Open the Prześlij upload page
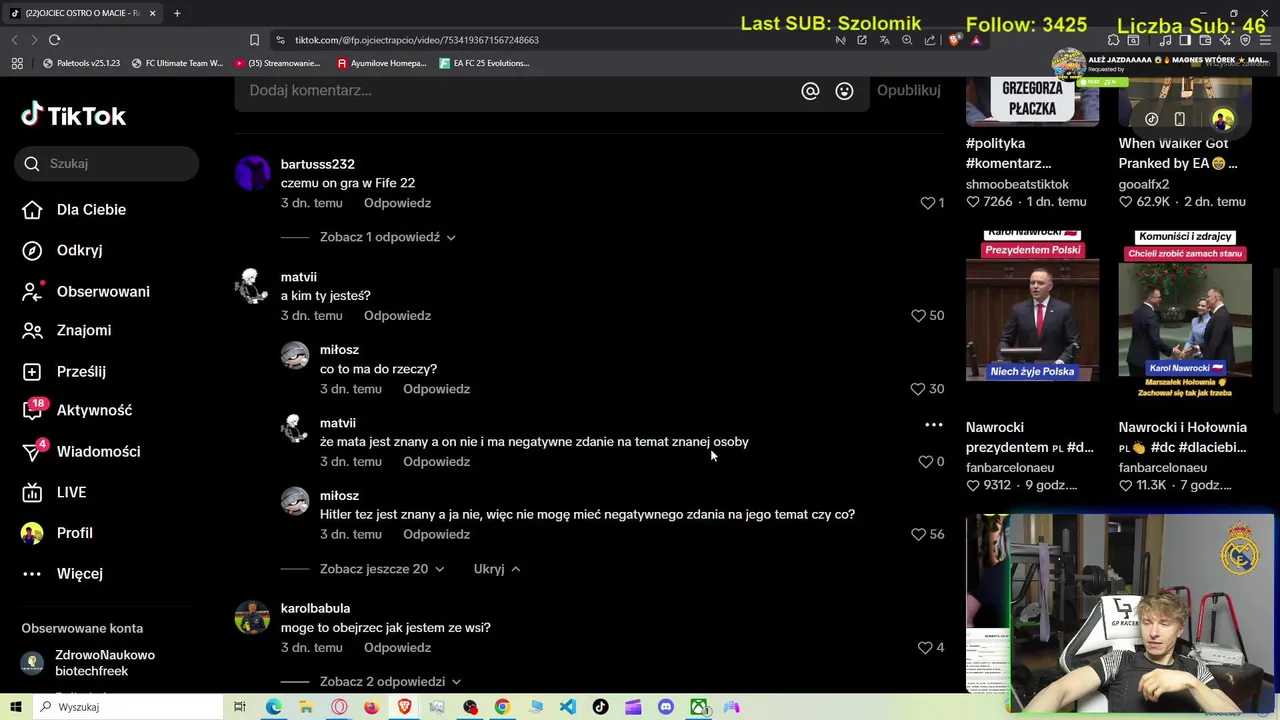 81,371
